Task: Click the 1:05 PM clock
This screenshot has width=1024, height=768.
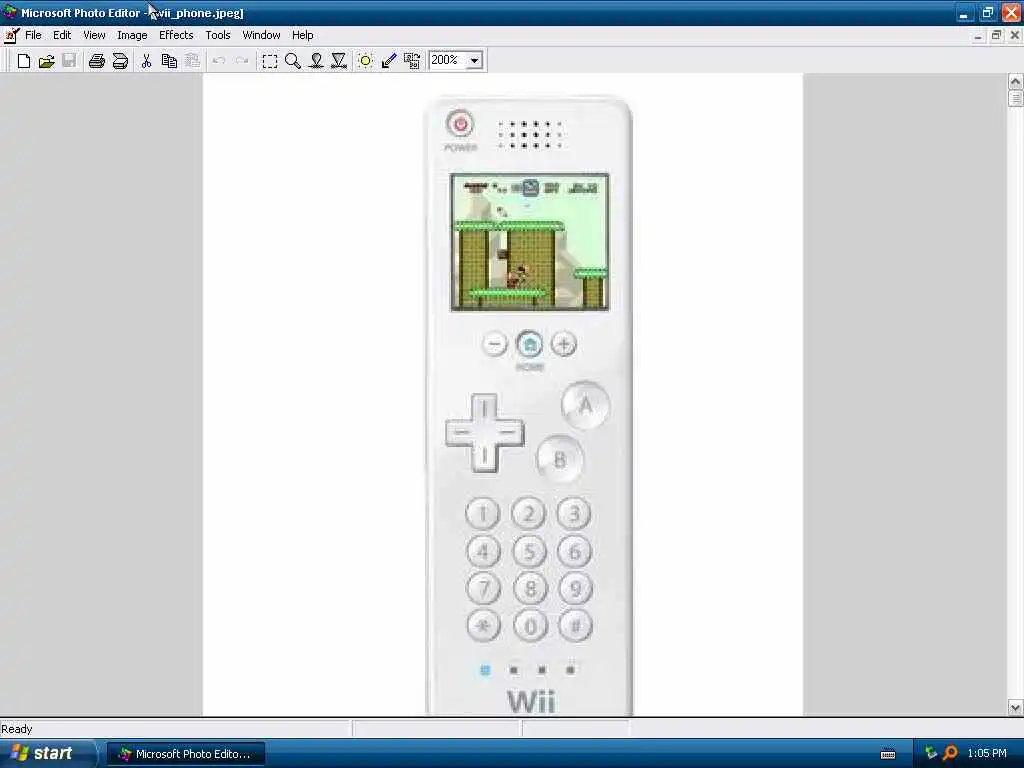Action: [987, 754]
